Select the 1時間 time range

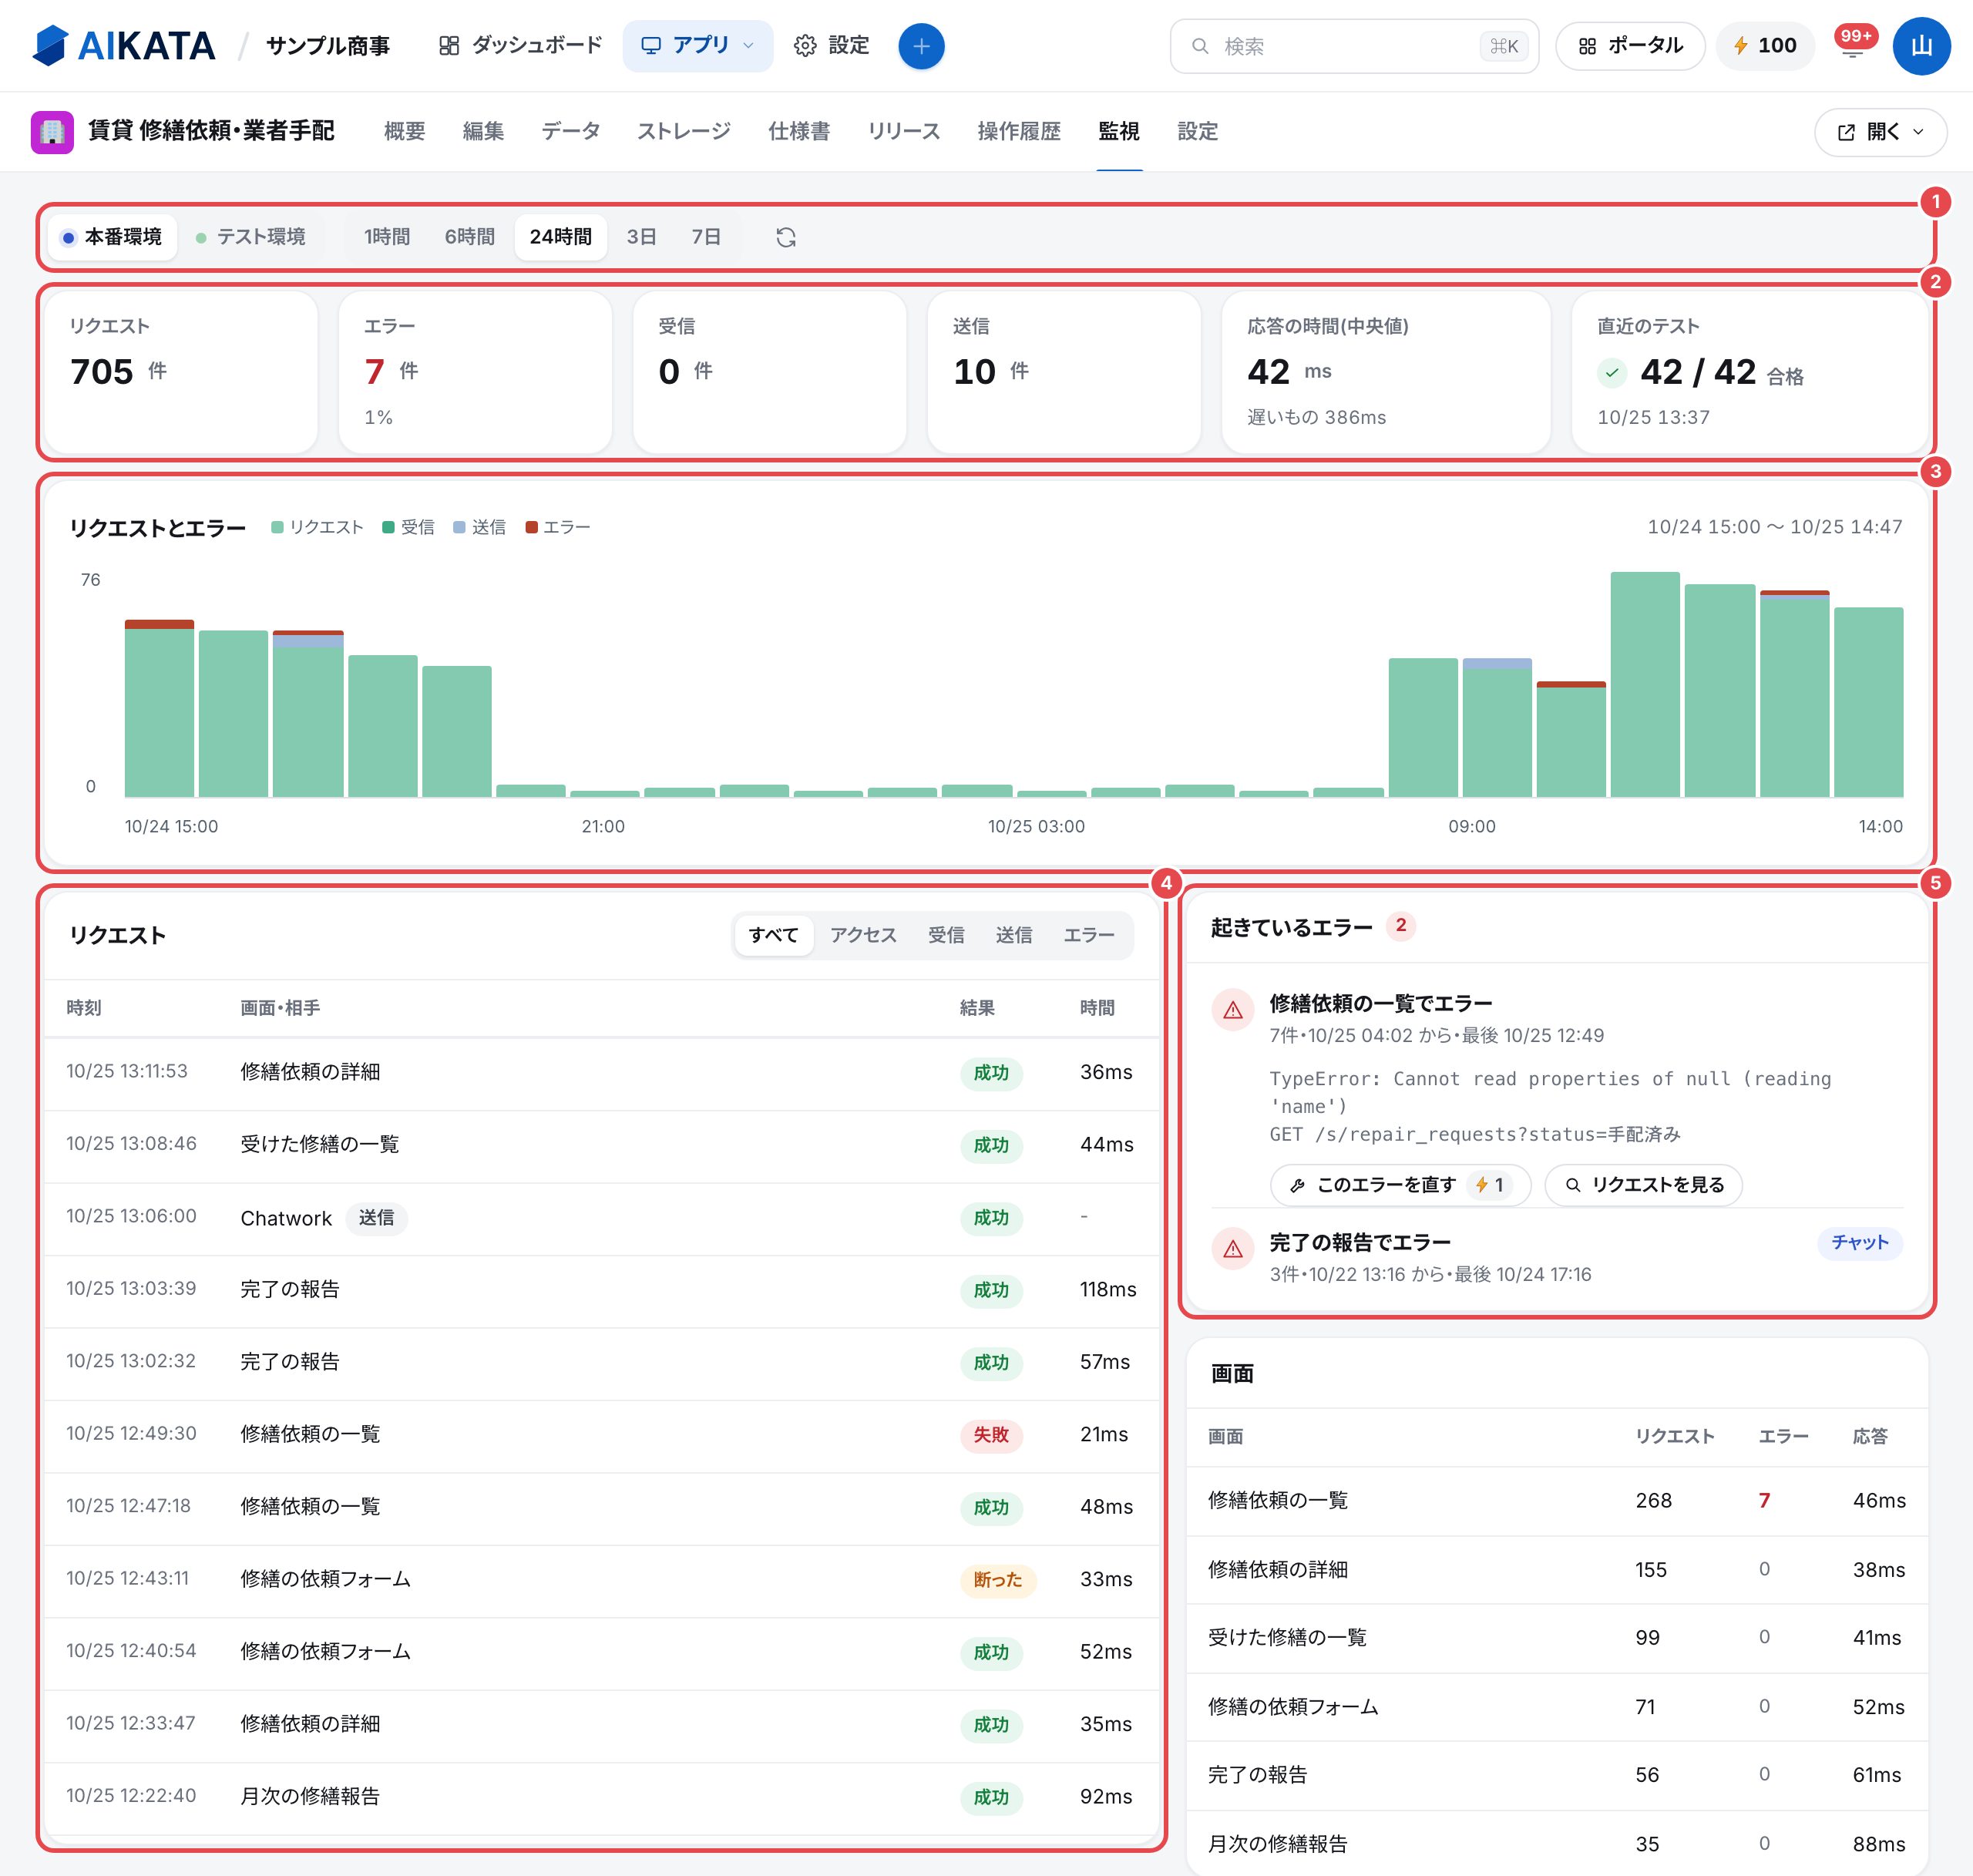[x=387, y=237]
